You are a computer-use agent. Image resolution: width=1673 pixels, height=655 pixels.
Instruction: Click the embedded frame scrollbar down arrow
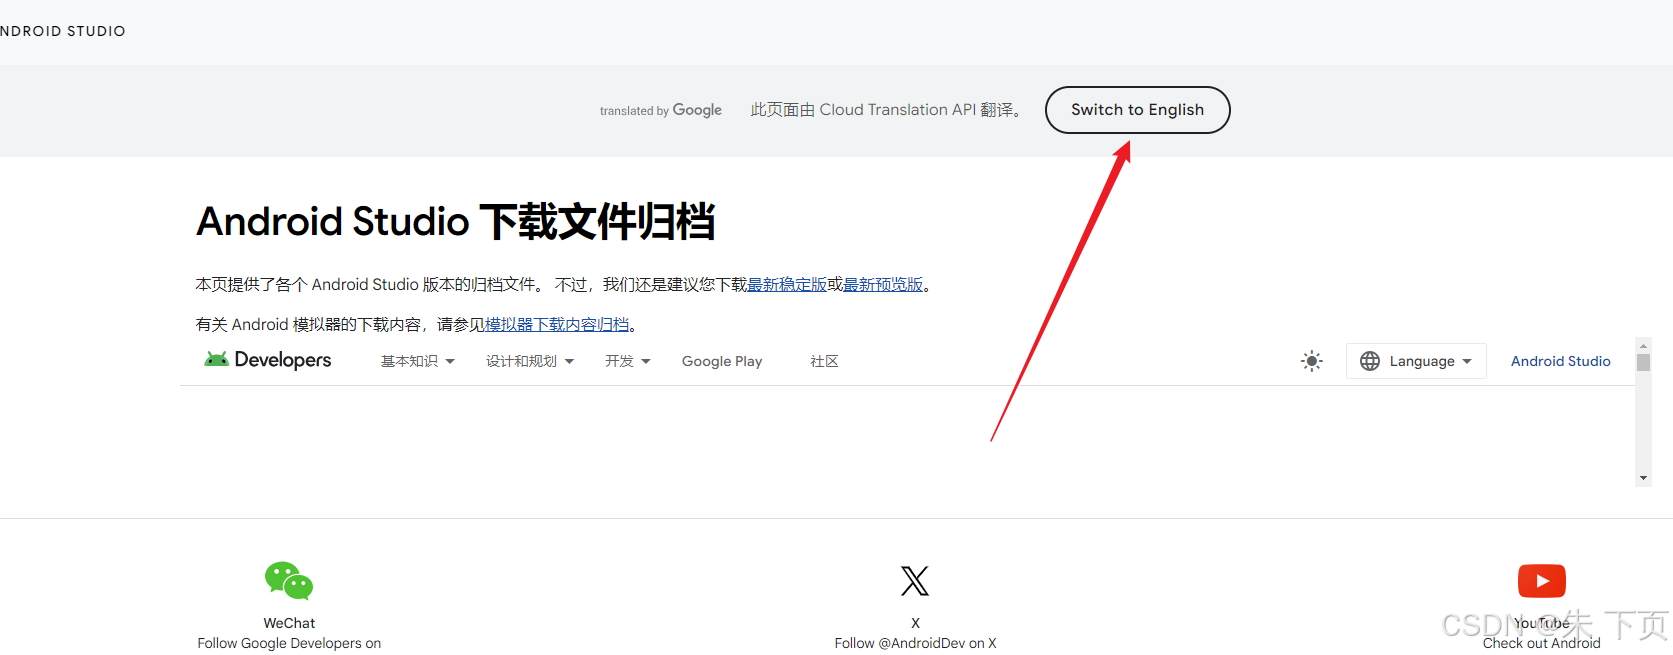tap(1643, 478)
